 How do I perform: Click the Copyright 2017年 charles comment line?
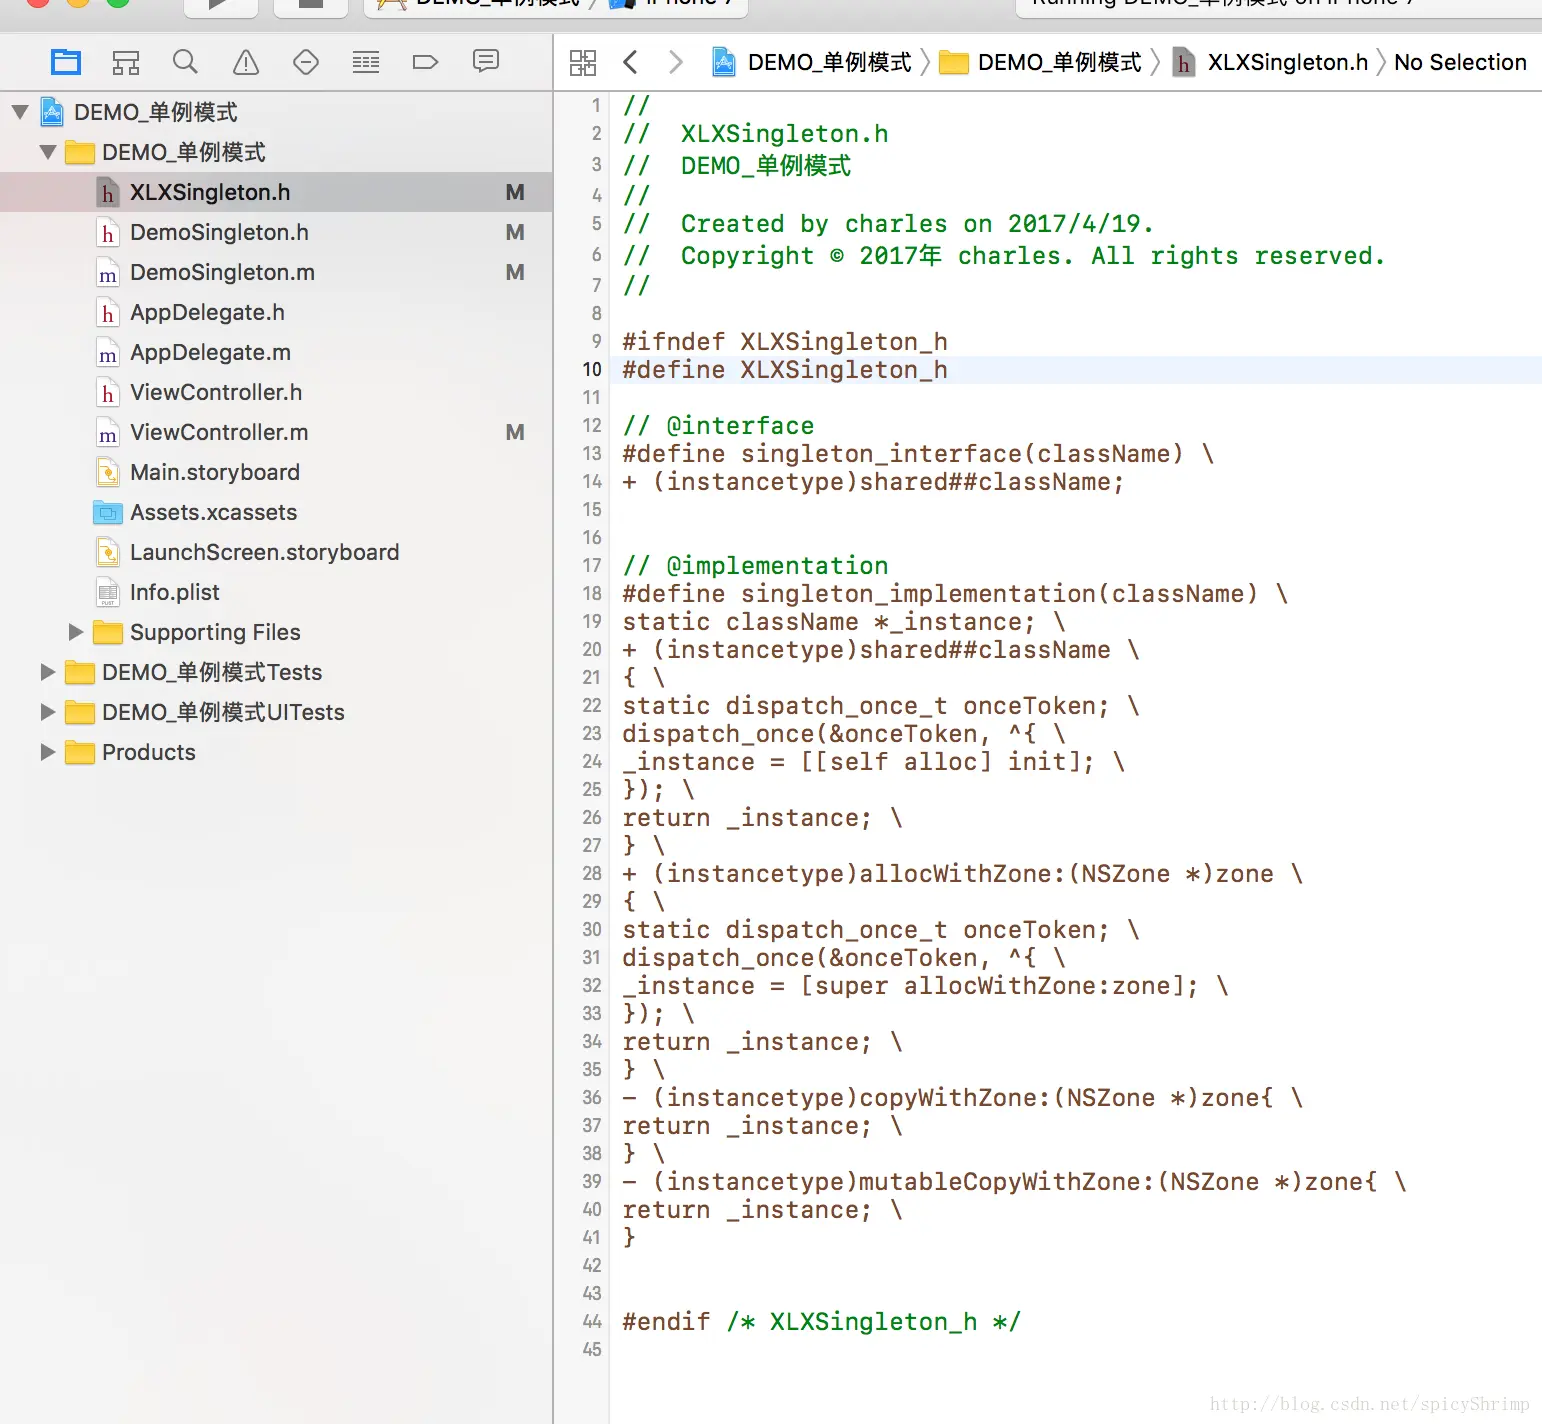coord(1004,256)
